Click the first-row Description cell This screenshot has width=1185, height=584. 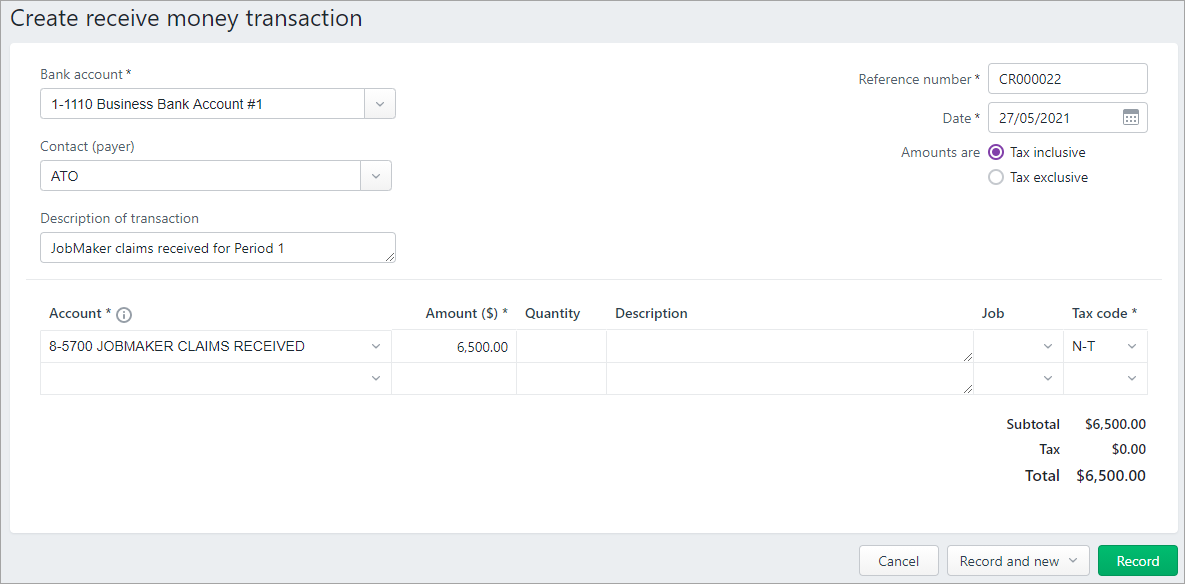coord(790,346)
